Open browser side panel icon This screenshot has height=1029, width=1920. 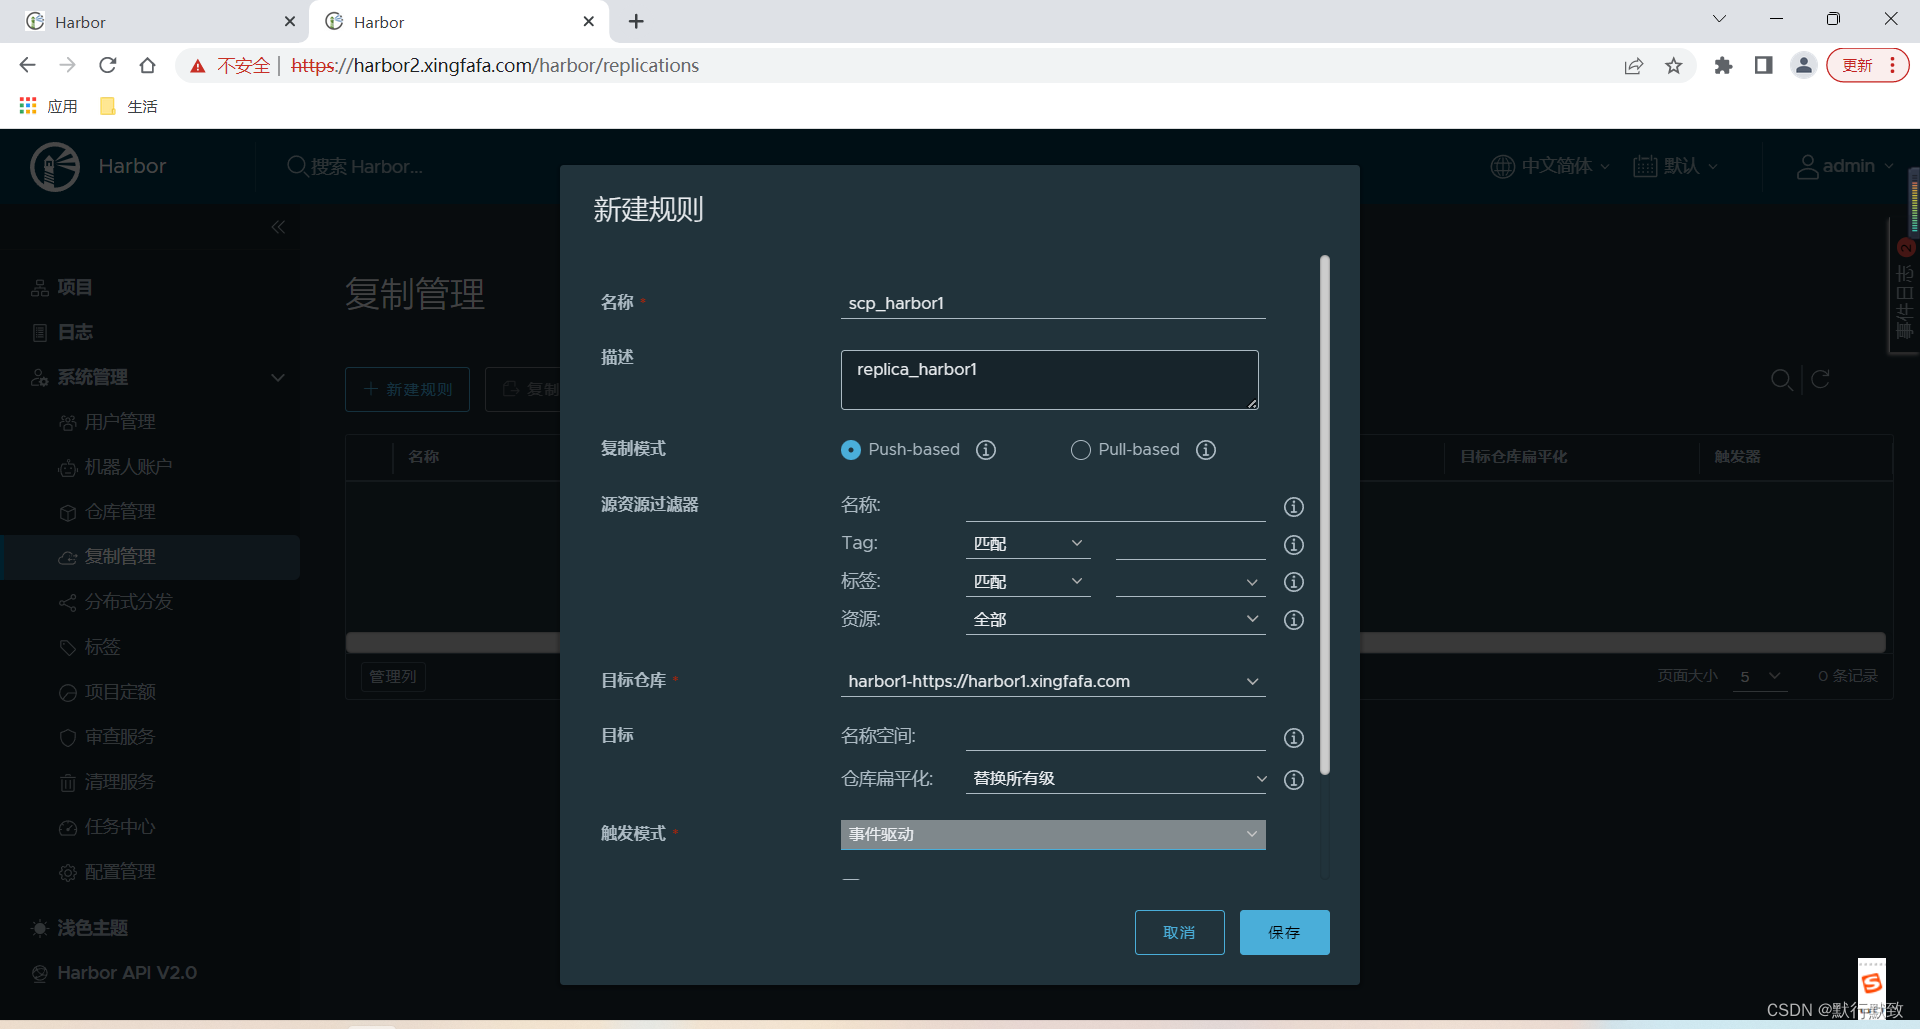tap(1763, 66)
